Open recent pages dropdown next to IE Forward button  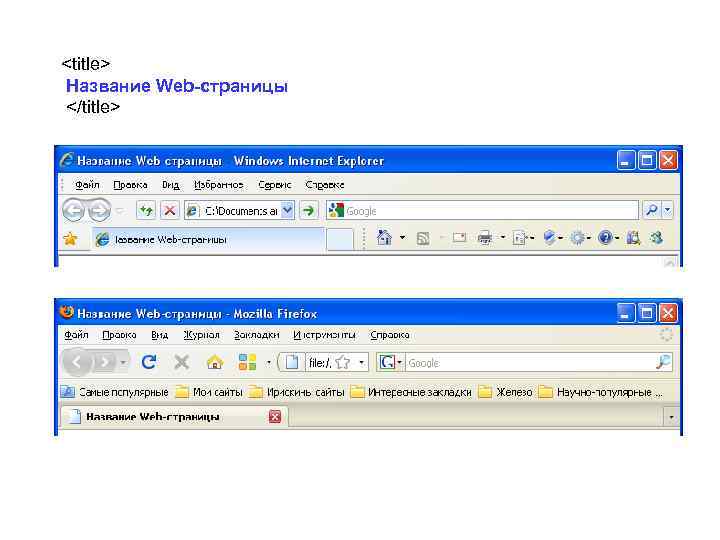click(120, 211)
